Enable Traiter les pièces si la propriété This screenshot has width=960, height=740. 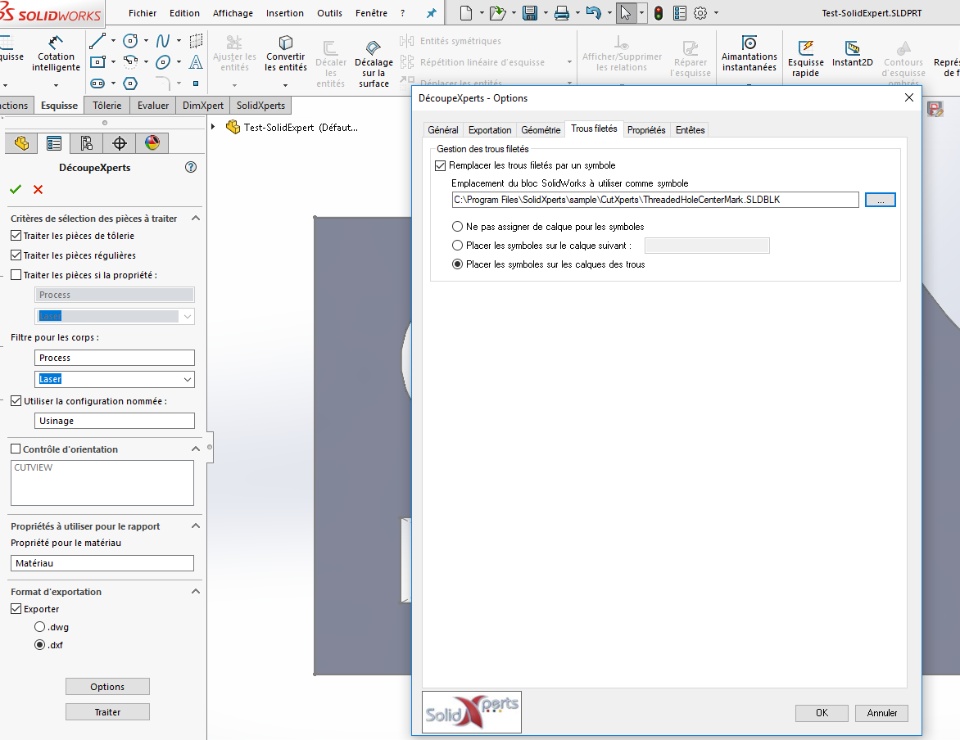pos(16,275)
